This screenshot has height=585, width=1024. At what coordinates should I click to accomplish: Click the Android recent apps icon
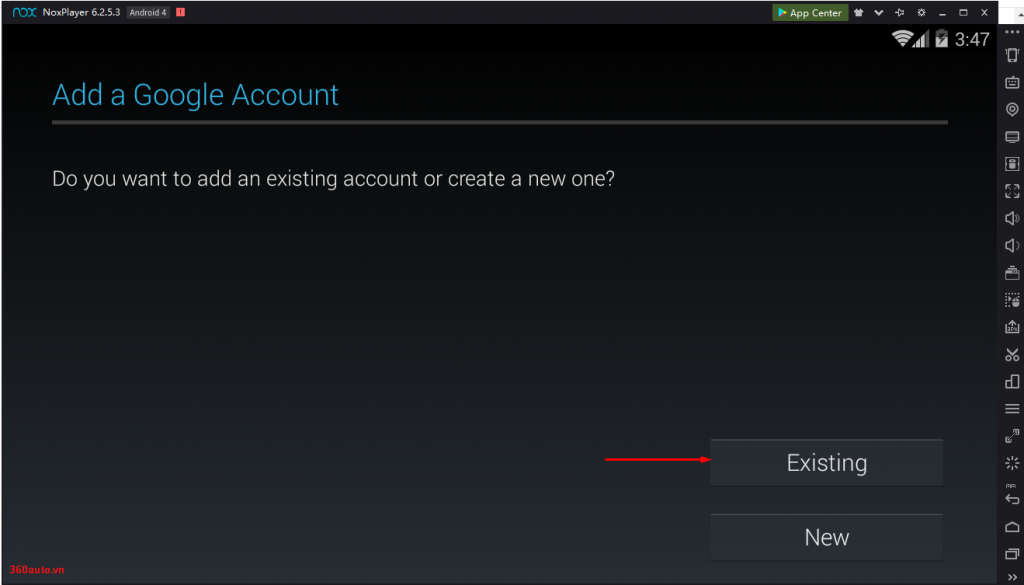pyautogui.click(x=1012, y=554)
